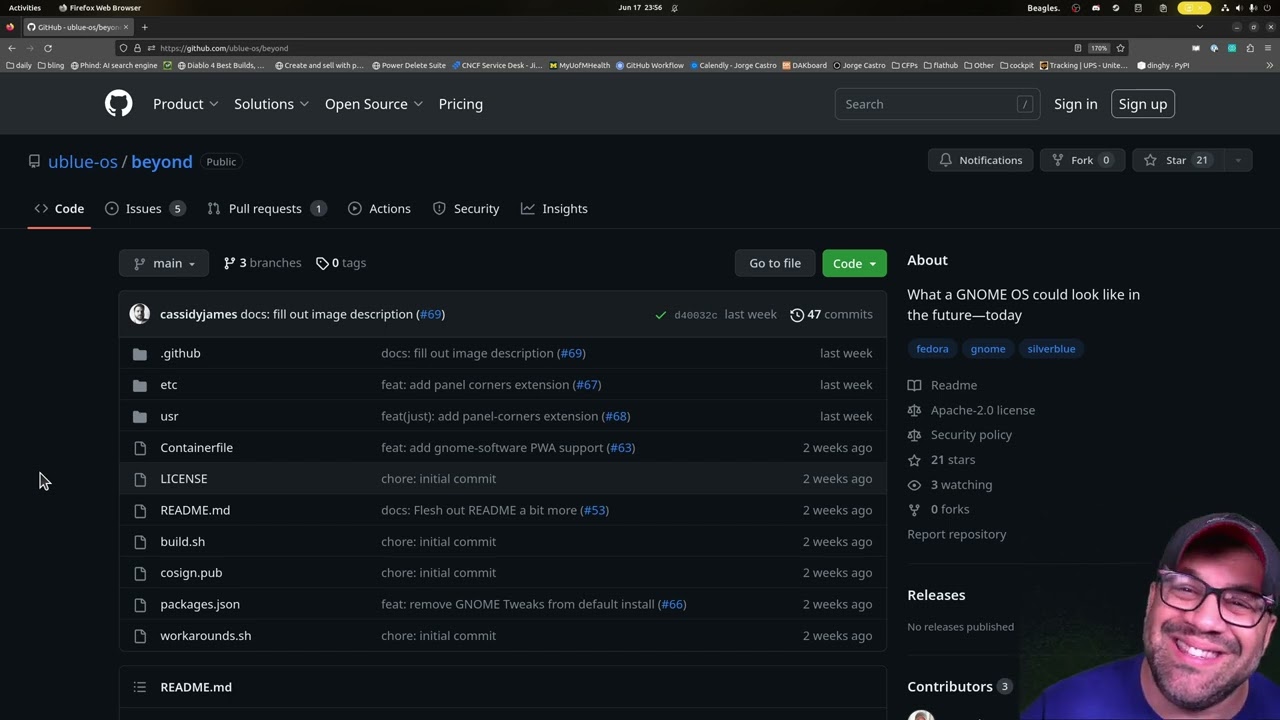
Task: Reload the page with the refresh icon
Action: coord(48,48)
